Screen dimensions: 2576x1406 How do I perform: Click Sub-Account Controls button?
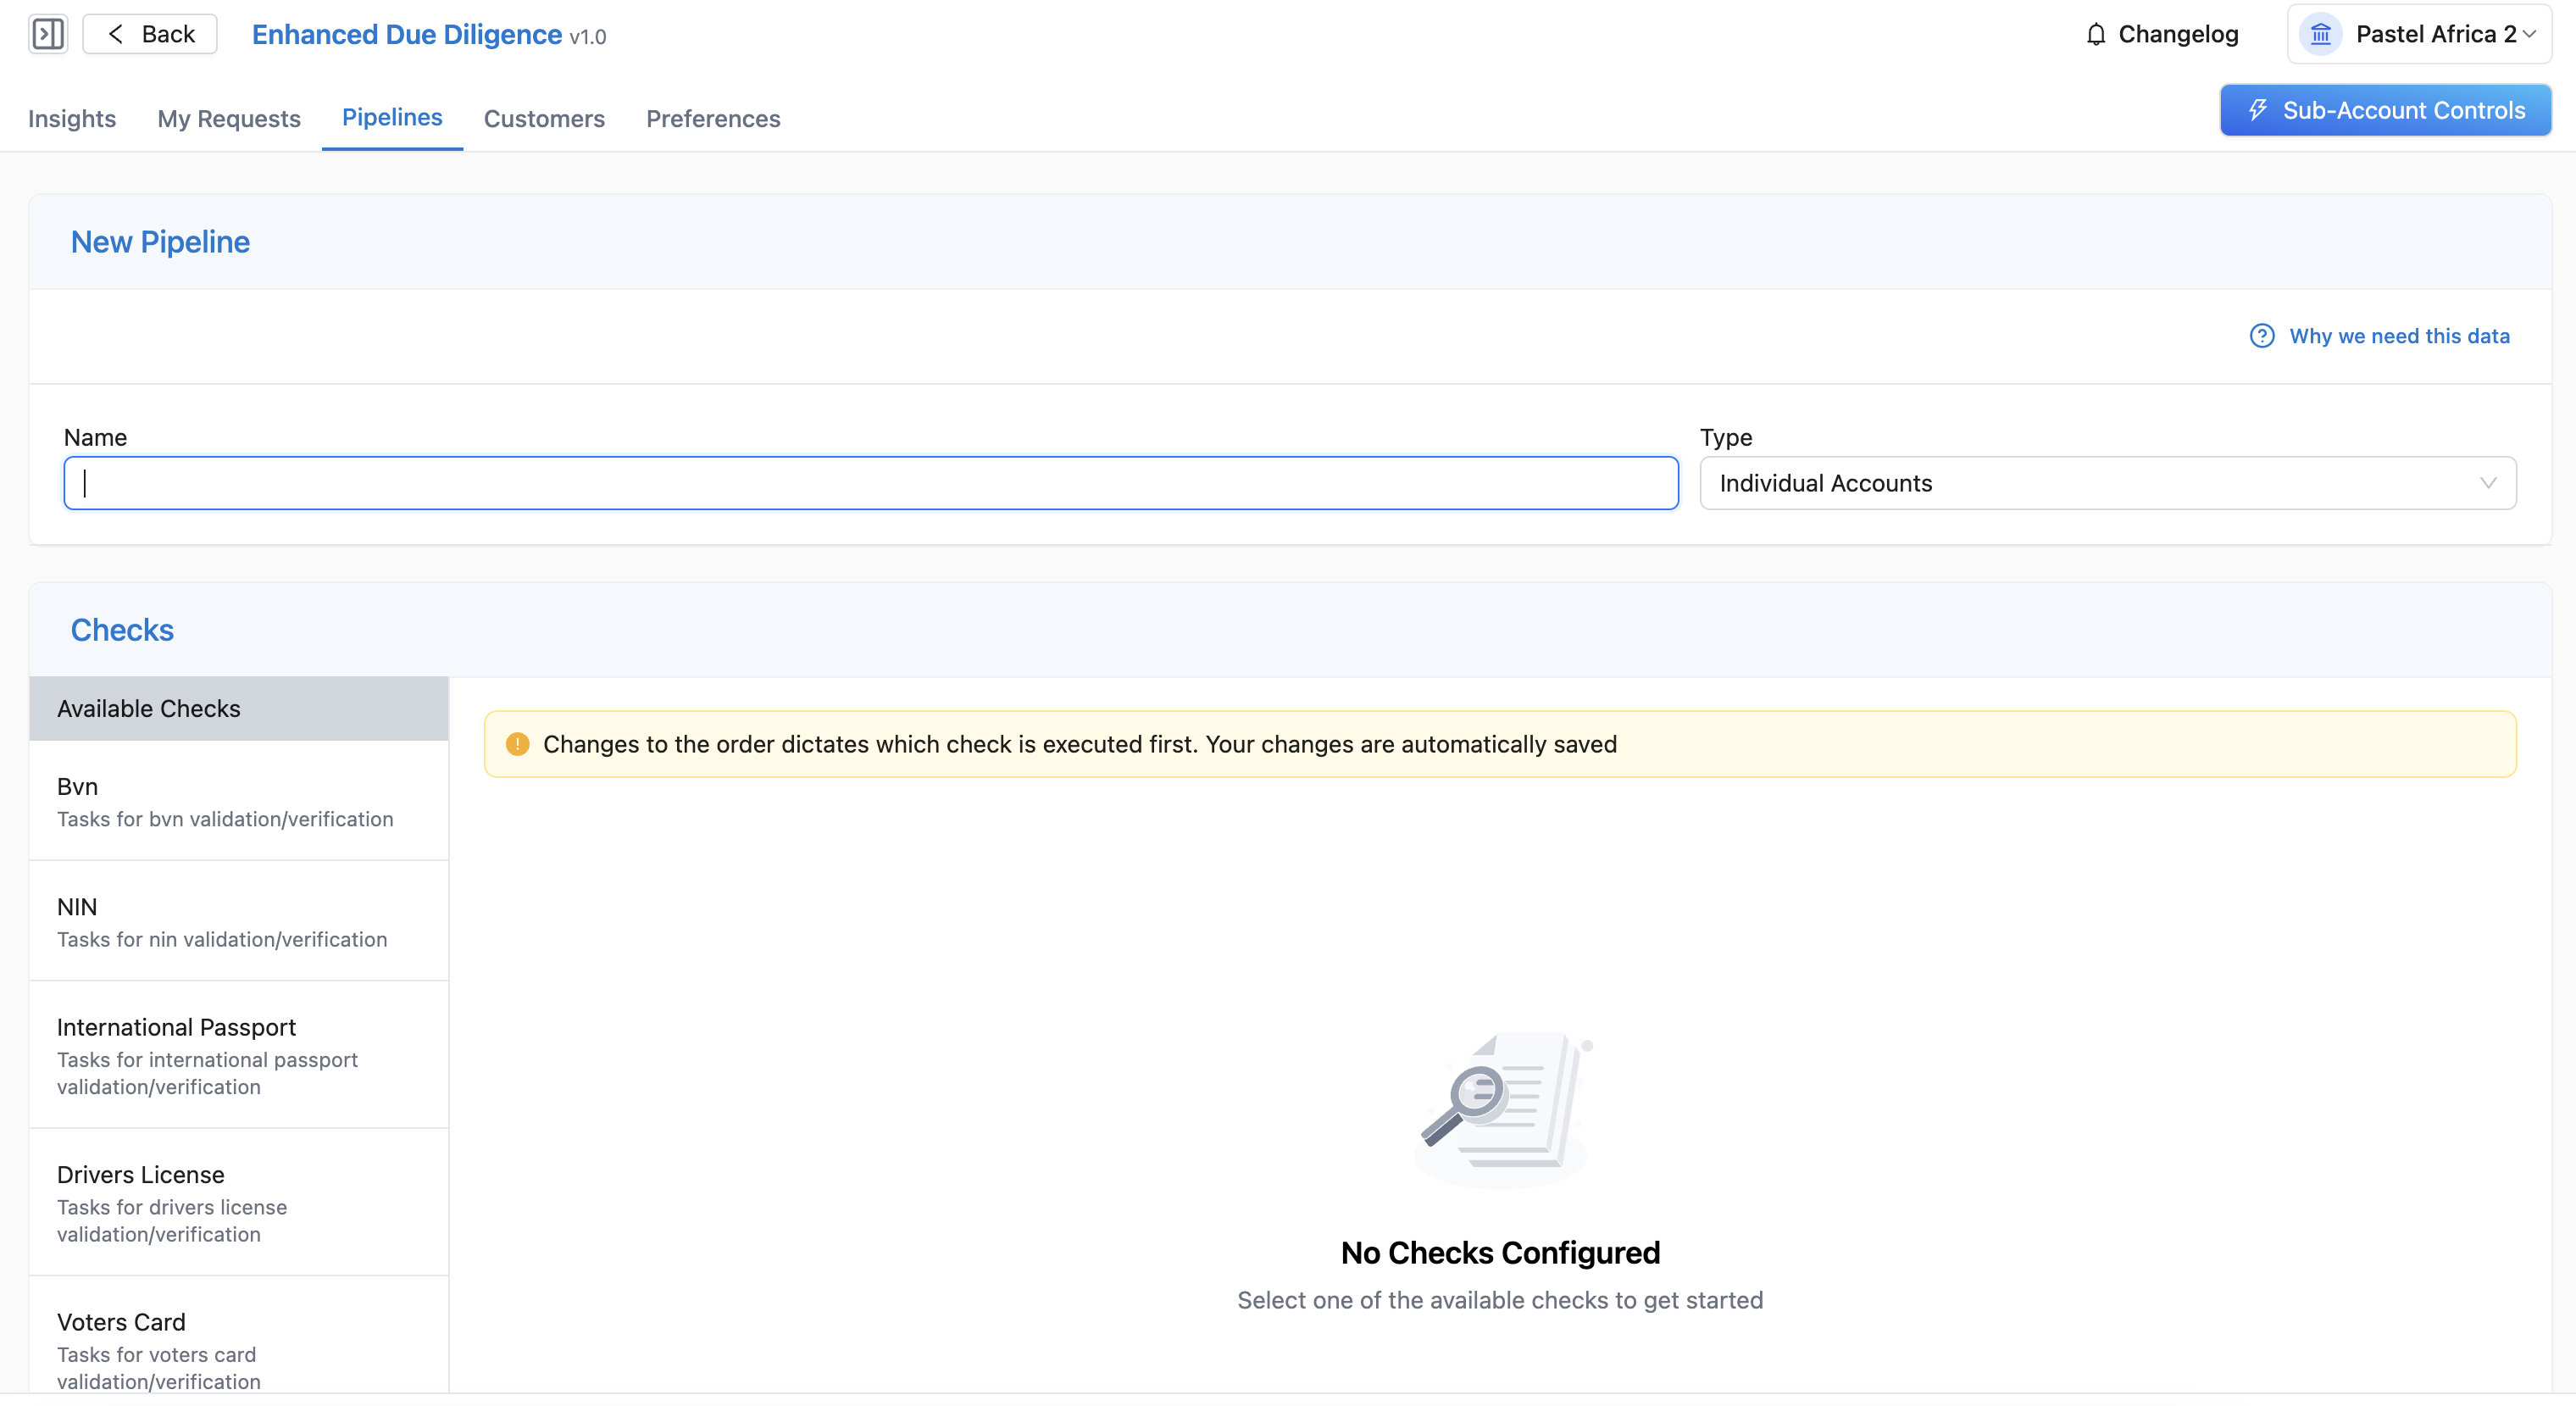tap(2385, 110)
